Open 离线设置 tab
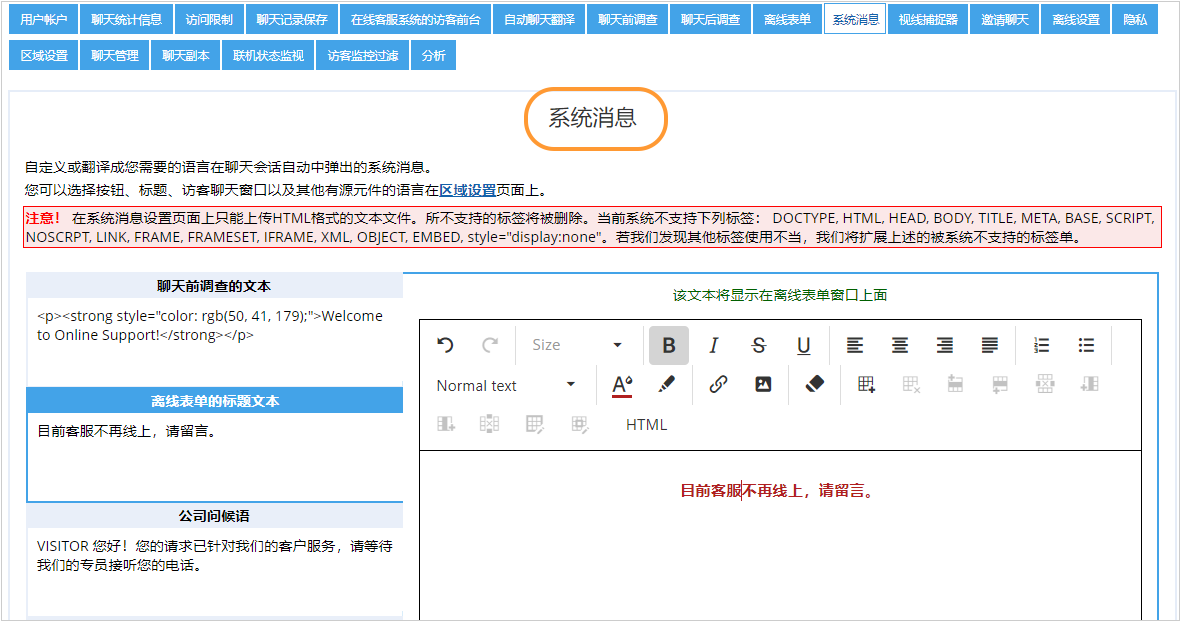1181x622 pixels. point(1076,20)
